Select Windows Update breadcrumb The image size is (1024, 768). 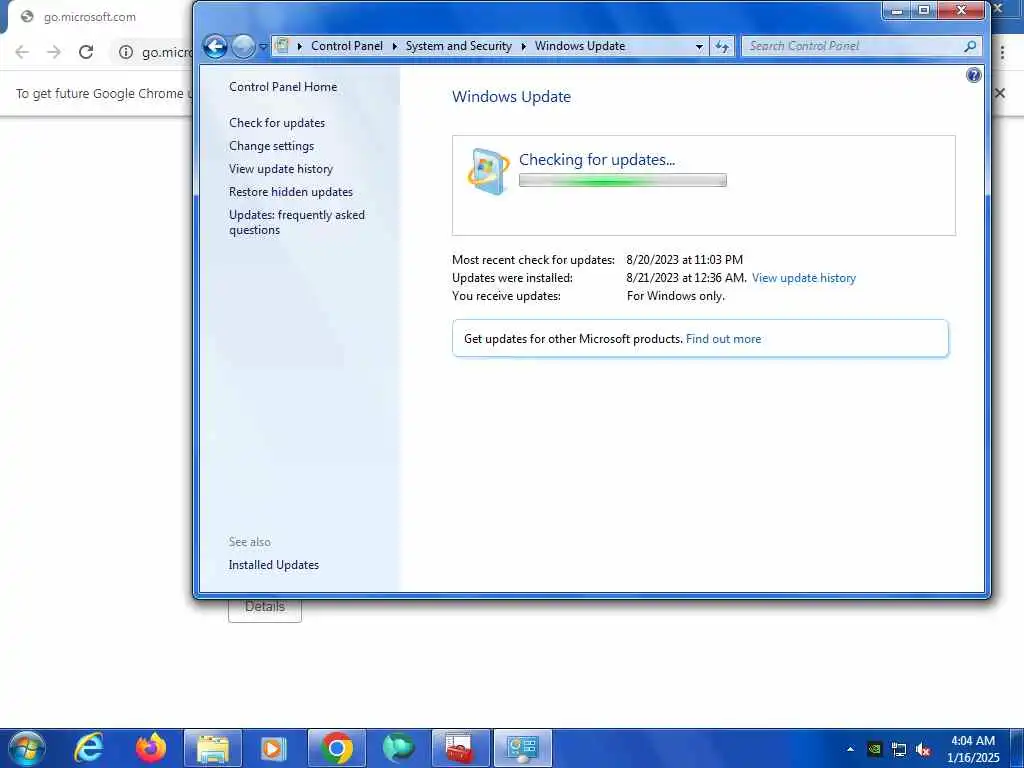(580, 46)
